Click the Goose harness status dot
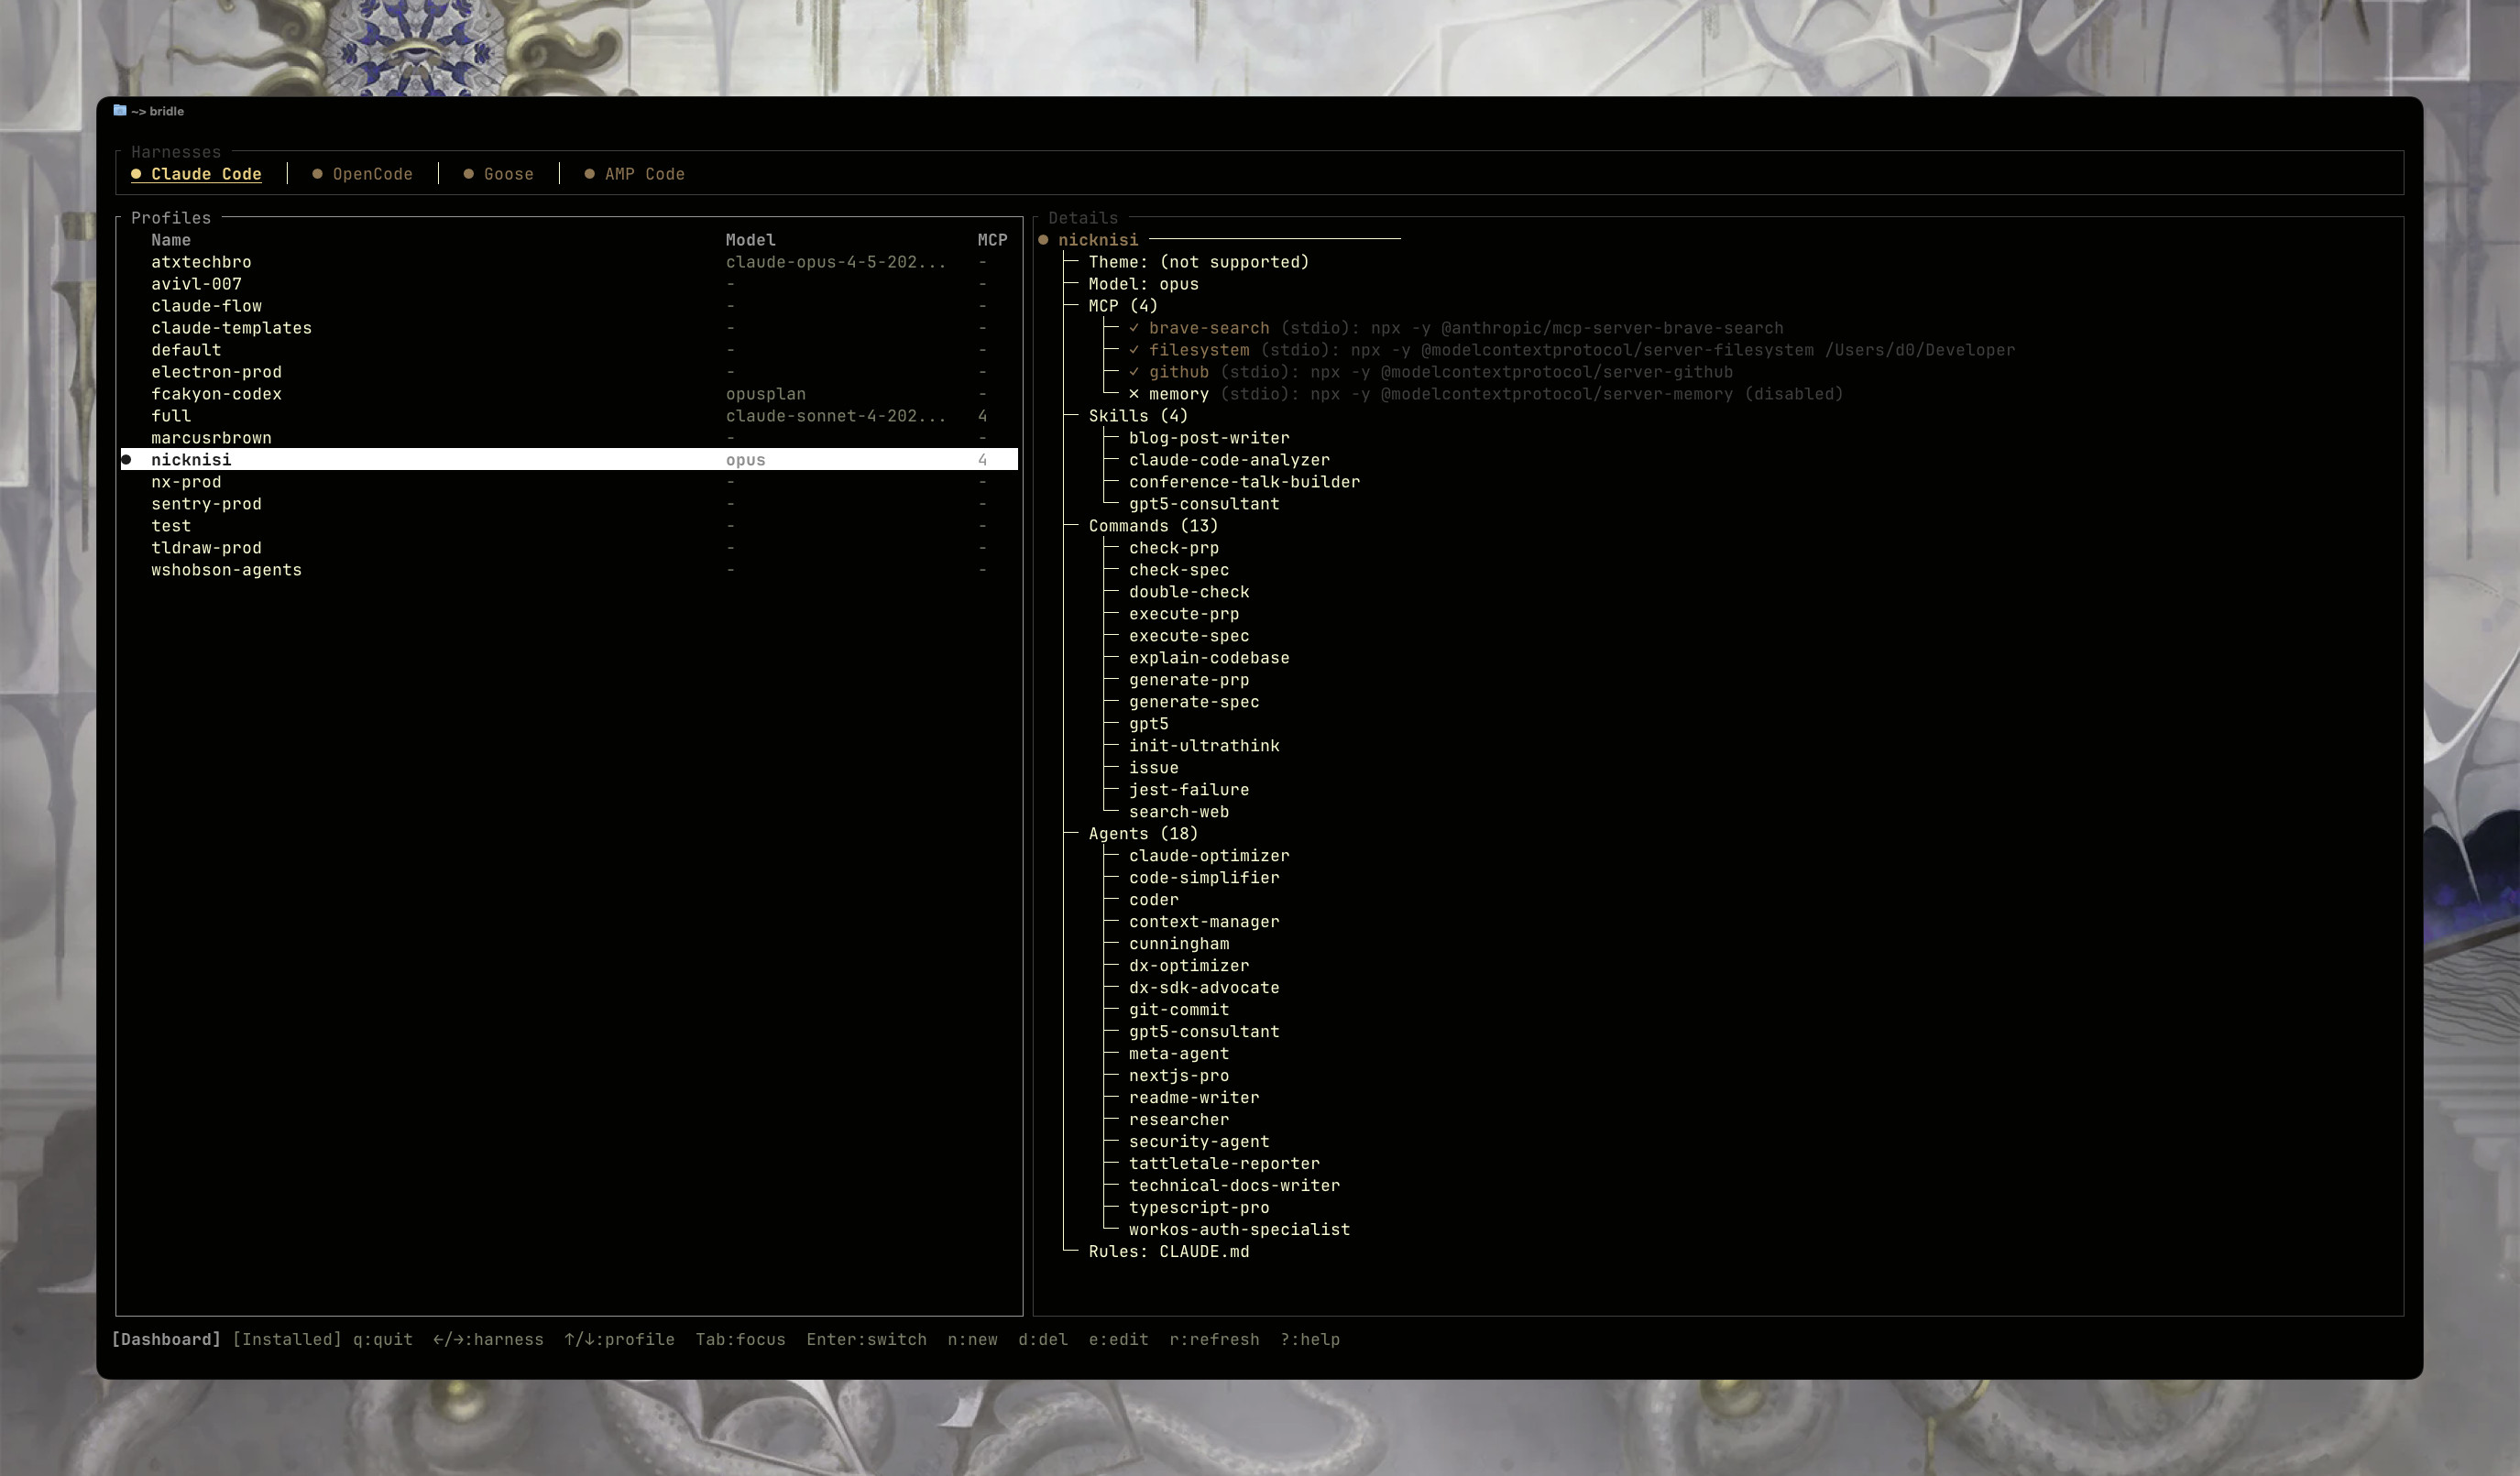This screenshot has height=1476, width=2520. click(468, 174)
